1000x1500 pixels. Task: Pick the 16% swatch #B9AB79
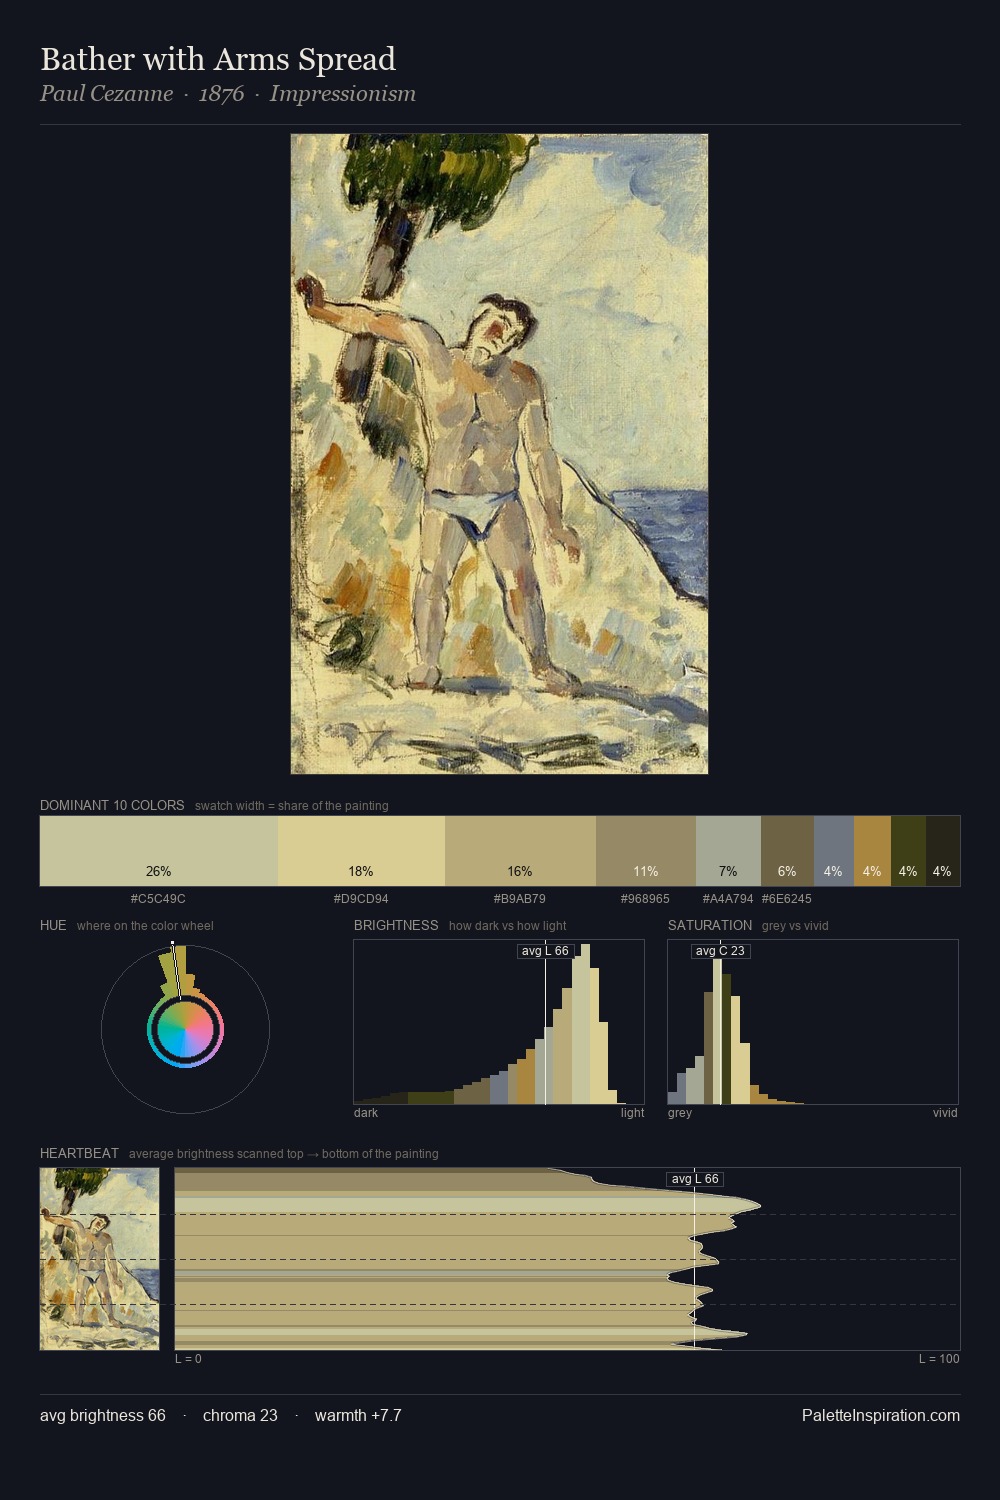tap(520, 851)
